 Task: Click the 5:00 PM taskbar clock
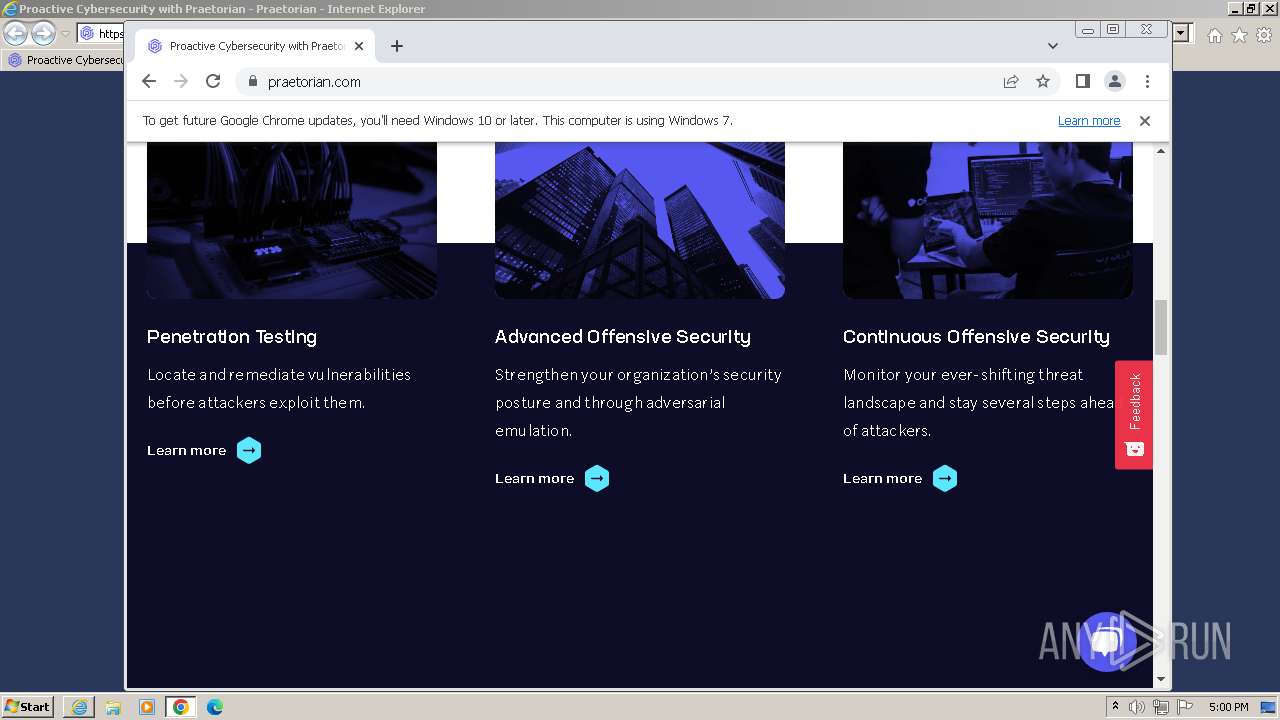tap(1228, 707)
